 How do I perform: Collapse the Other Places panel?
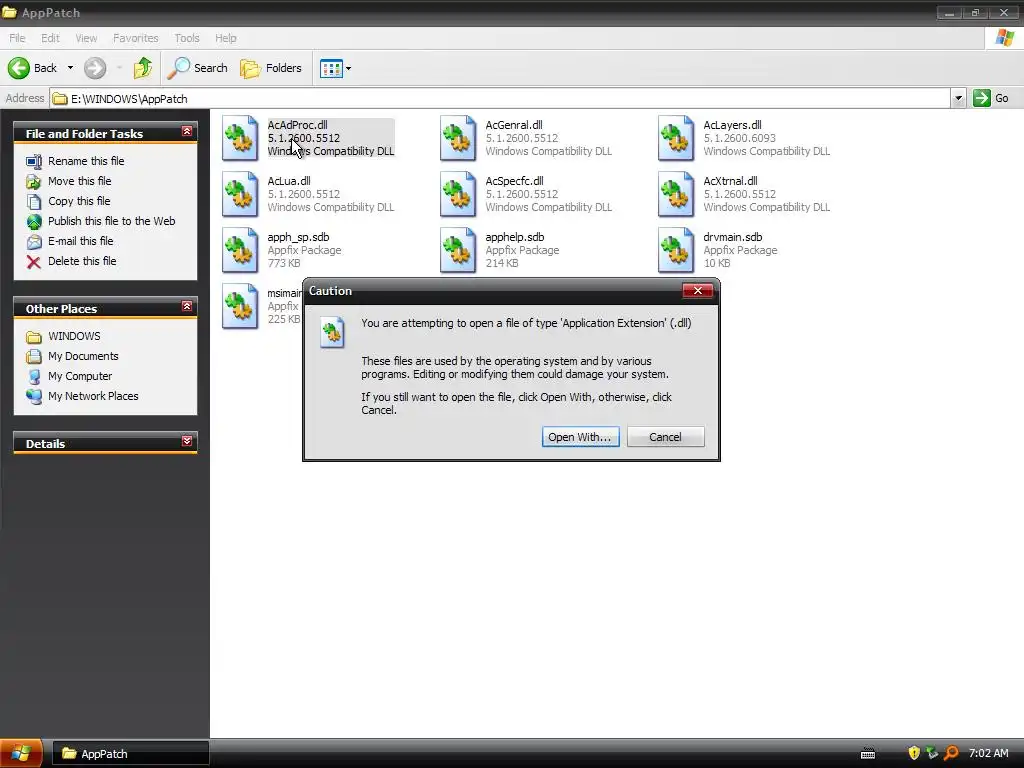point(187,306)
